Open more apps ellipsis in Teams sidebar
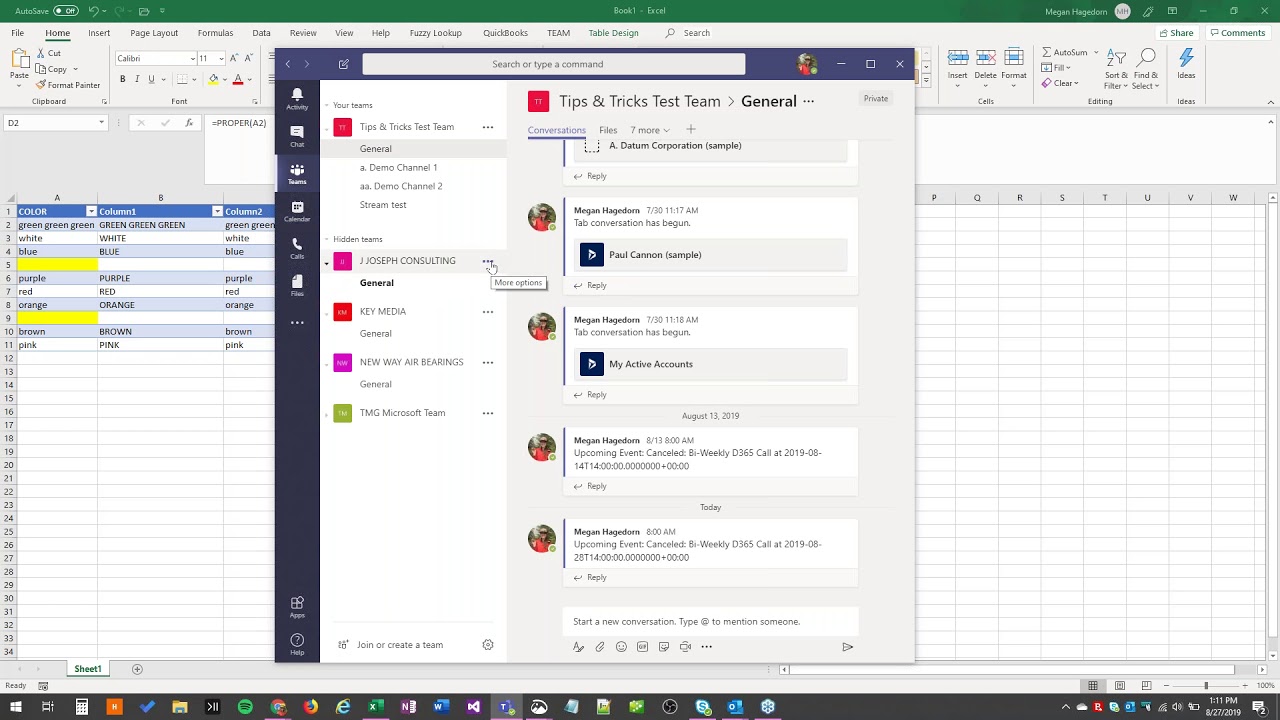This screenshot has height=720, width=1280. pos(297,323)
